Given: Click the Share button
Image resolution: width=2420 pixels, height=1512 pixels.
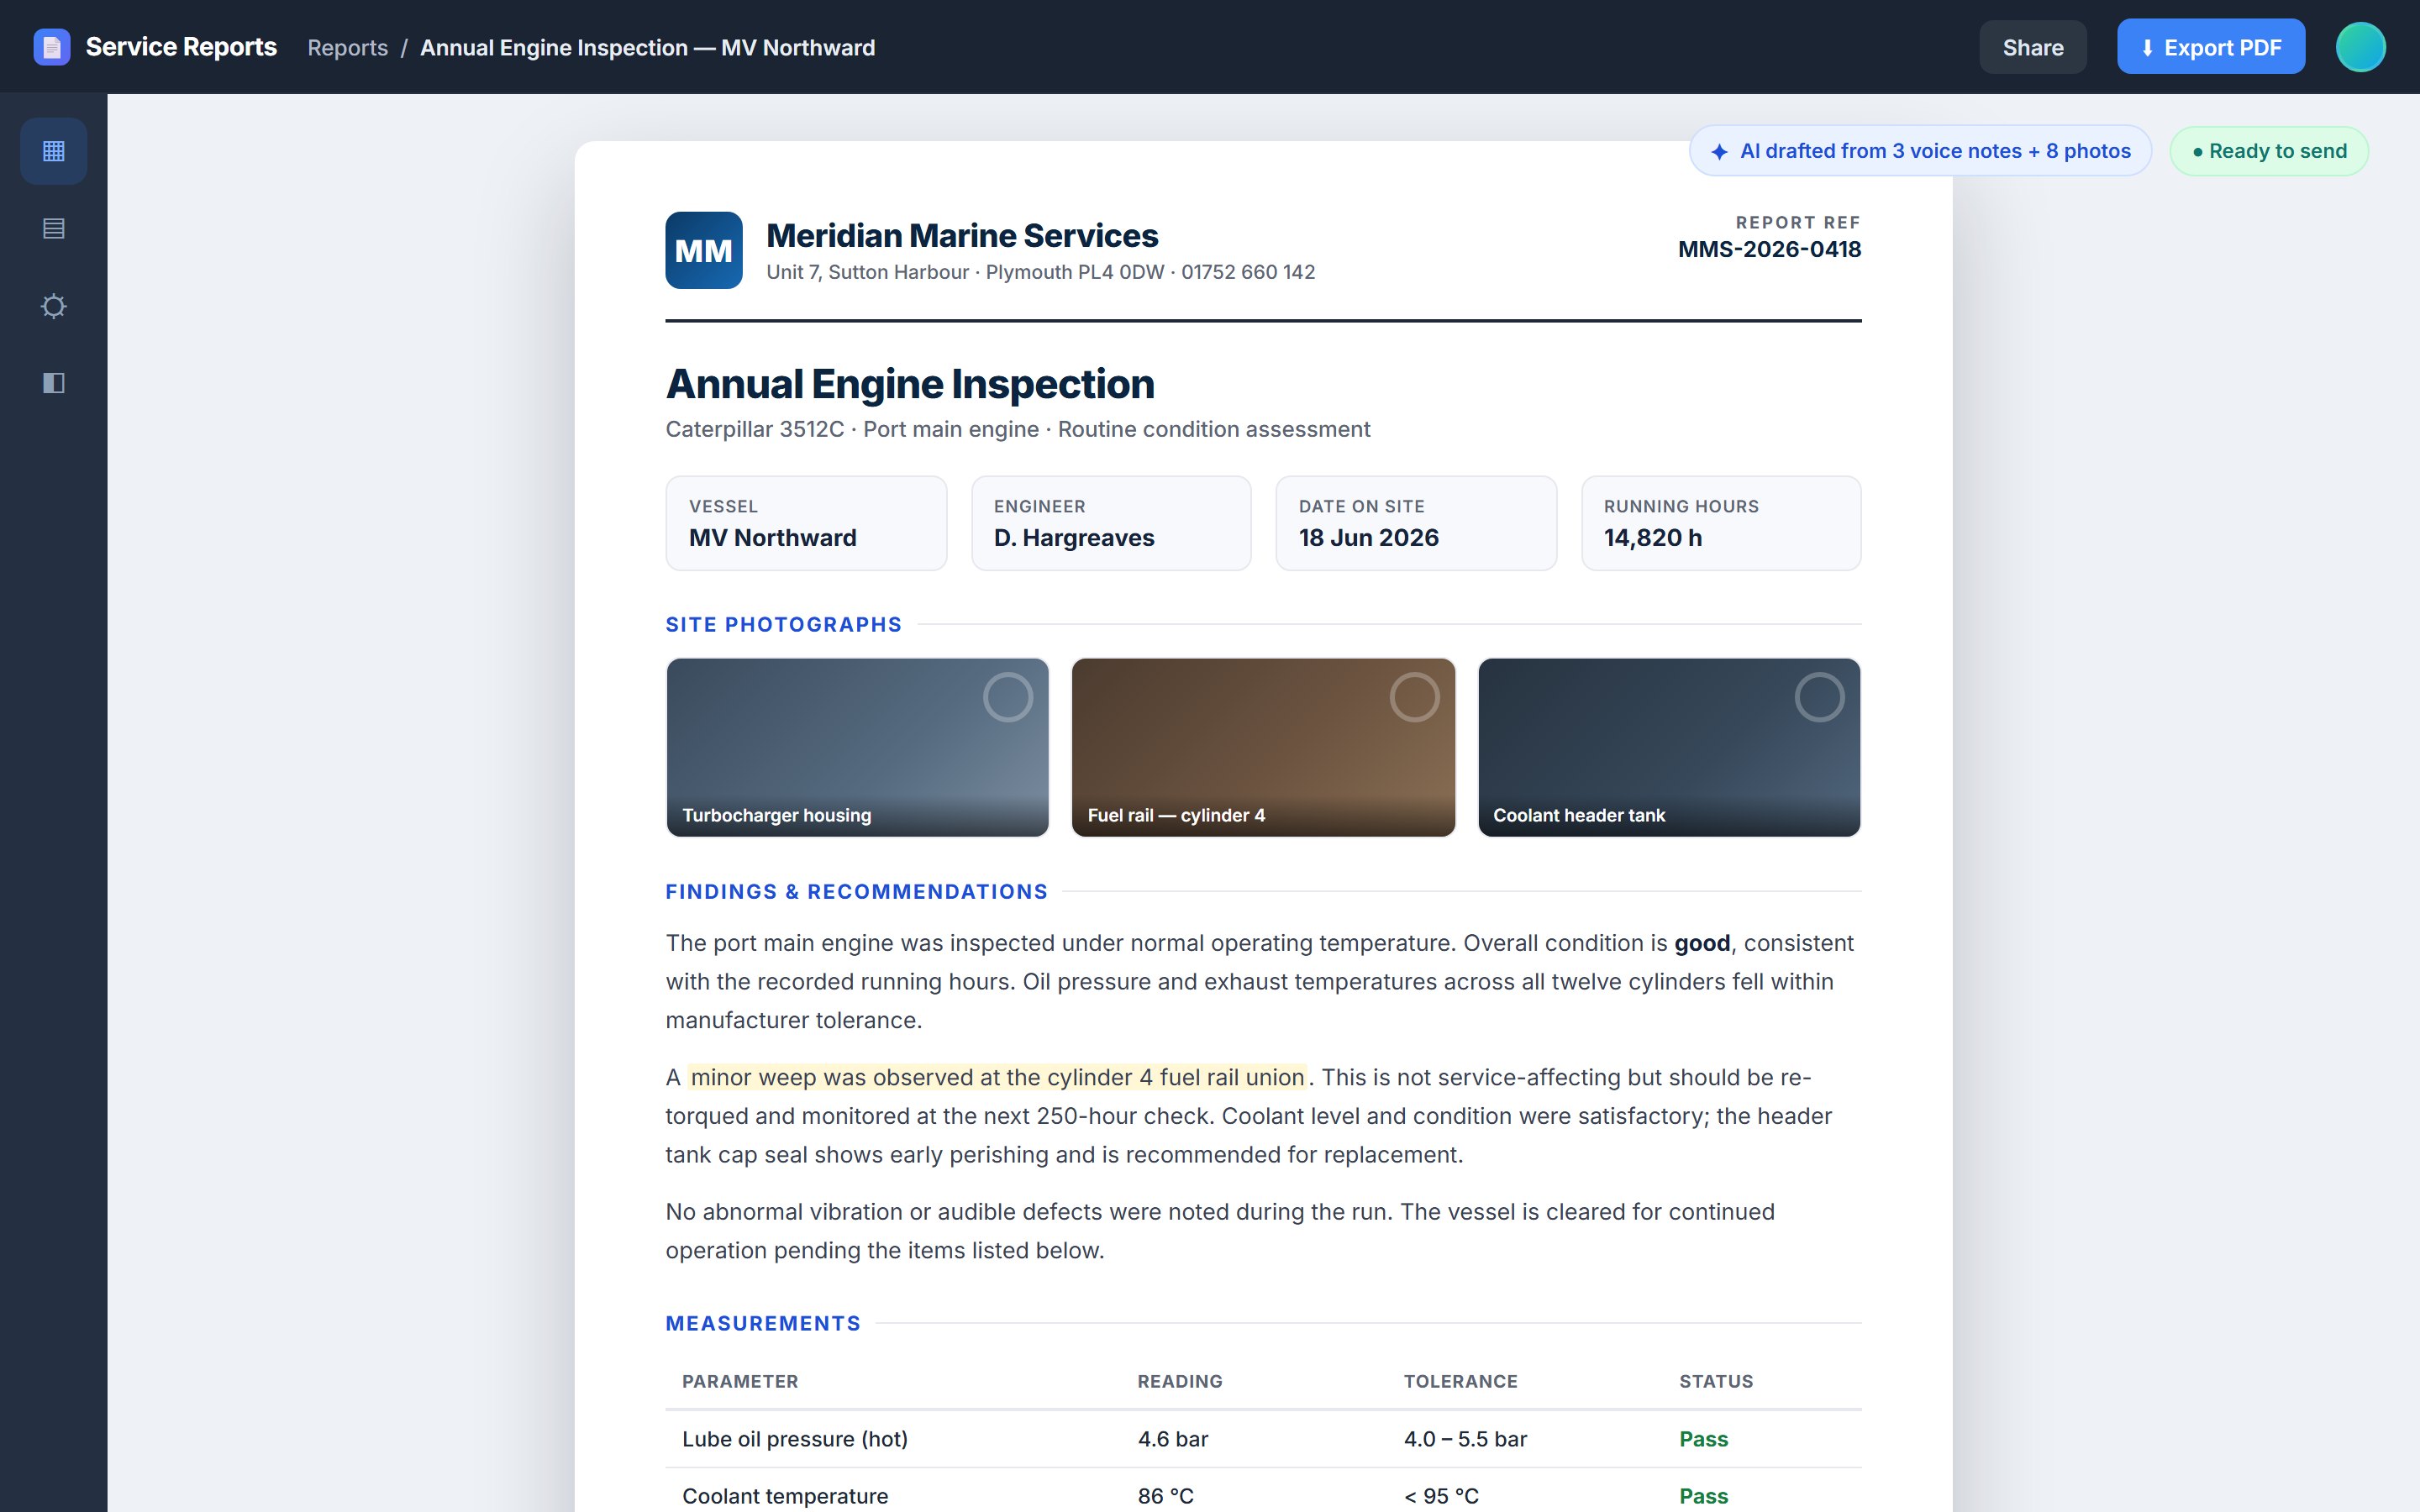Looking at the screenshot, I should (2032, 47).
